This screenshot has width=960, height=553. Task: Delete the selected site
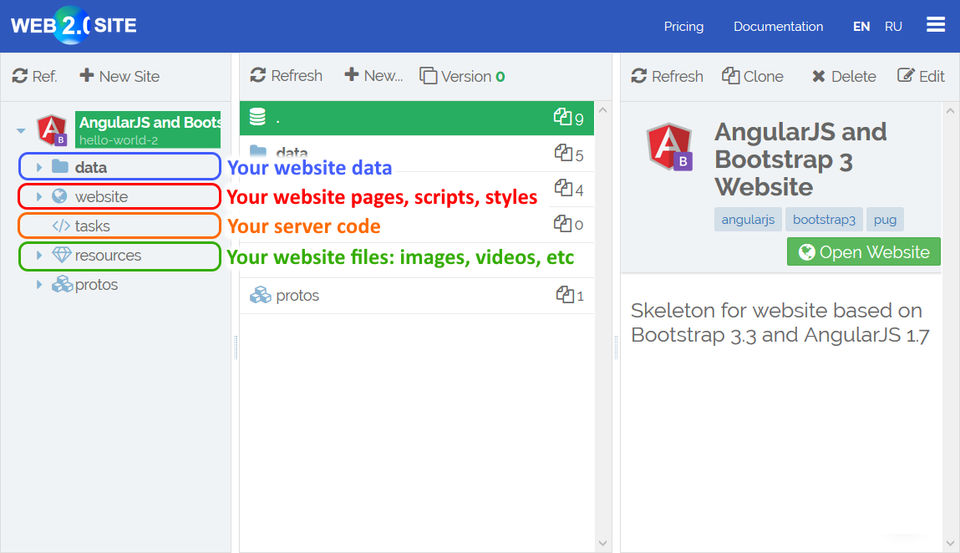844,76
